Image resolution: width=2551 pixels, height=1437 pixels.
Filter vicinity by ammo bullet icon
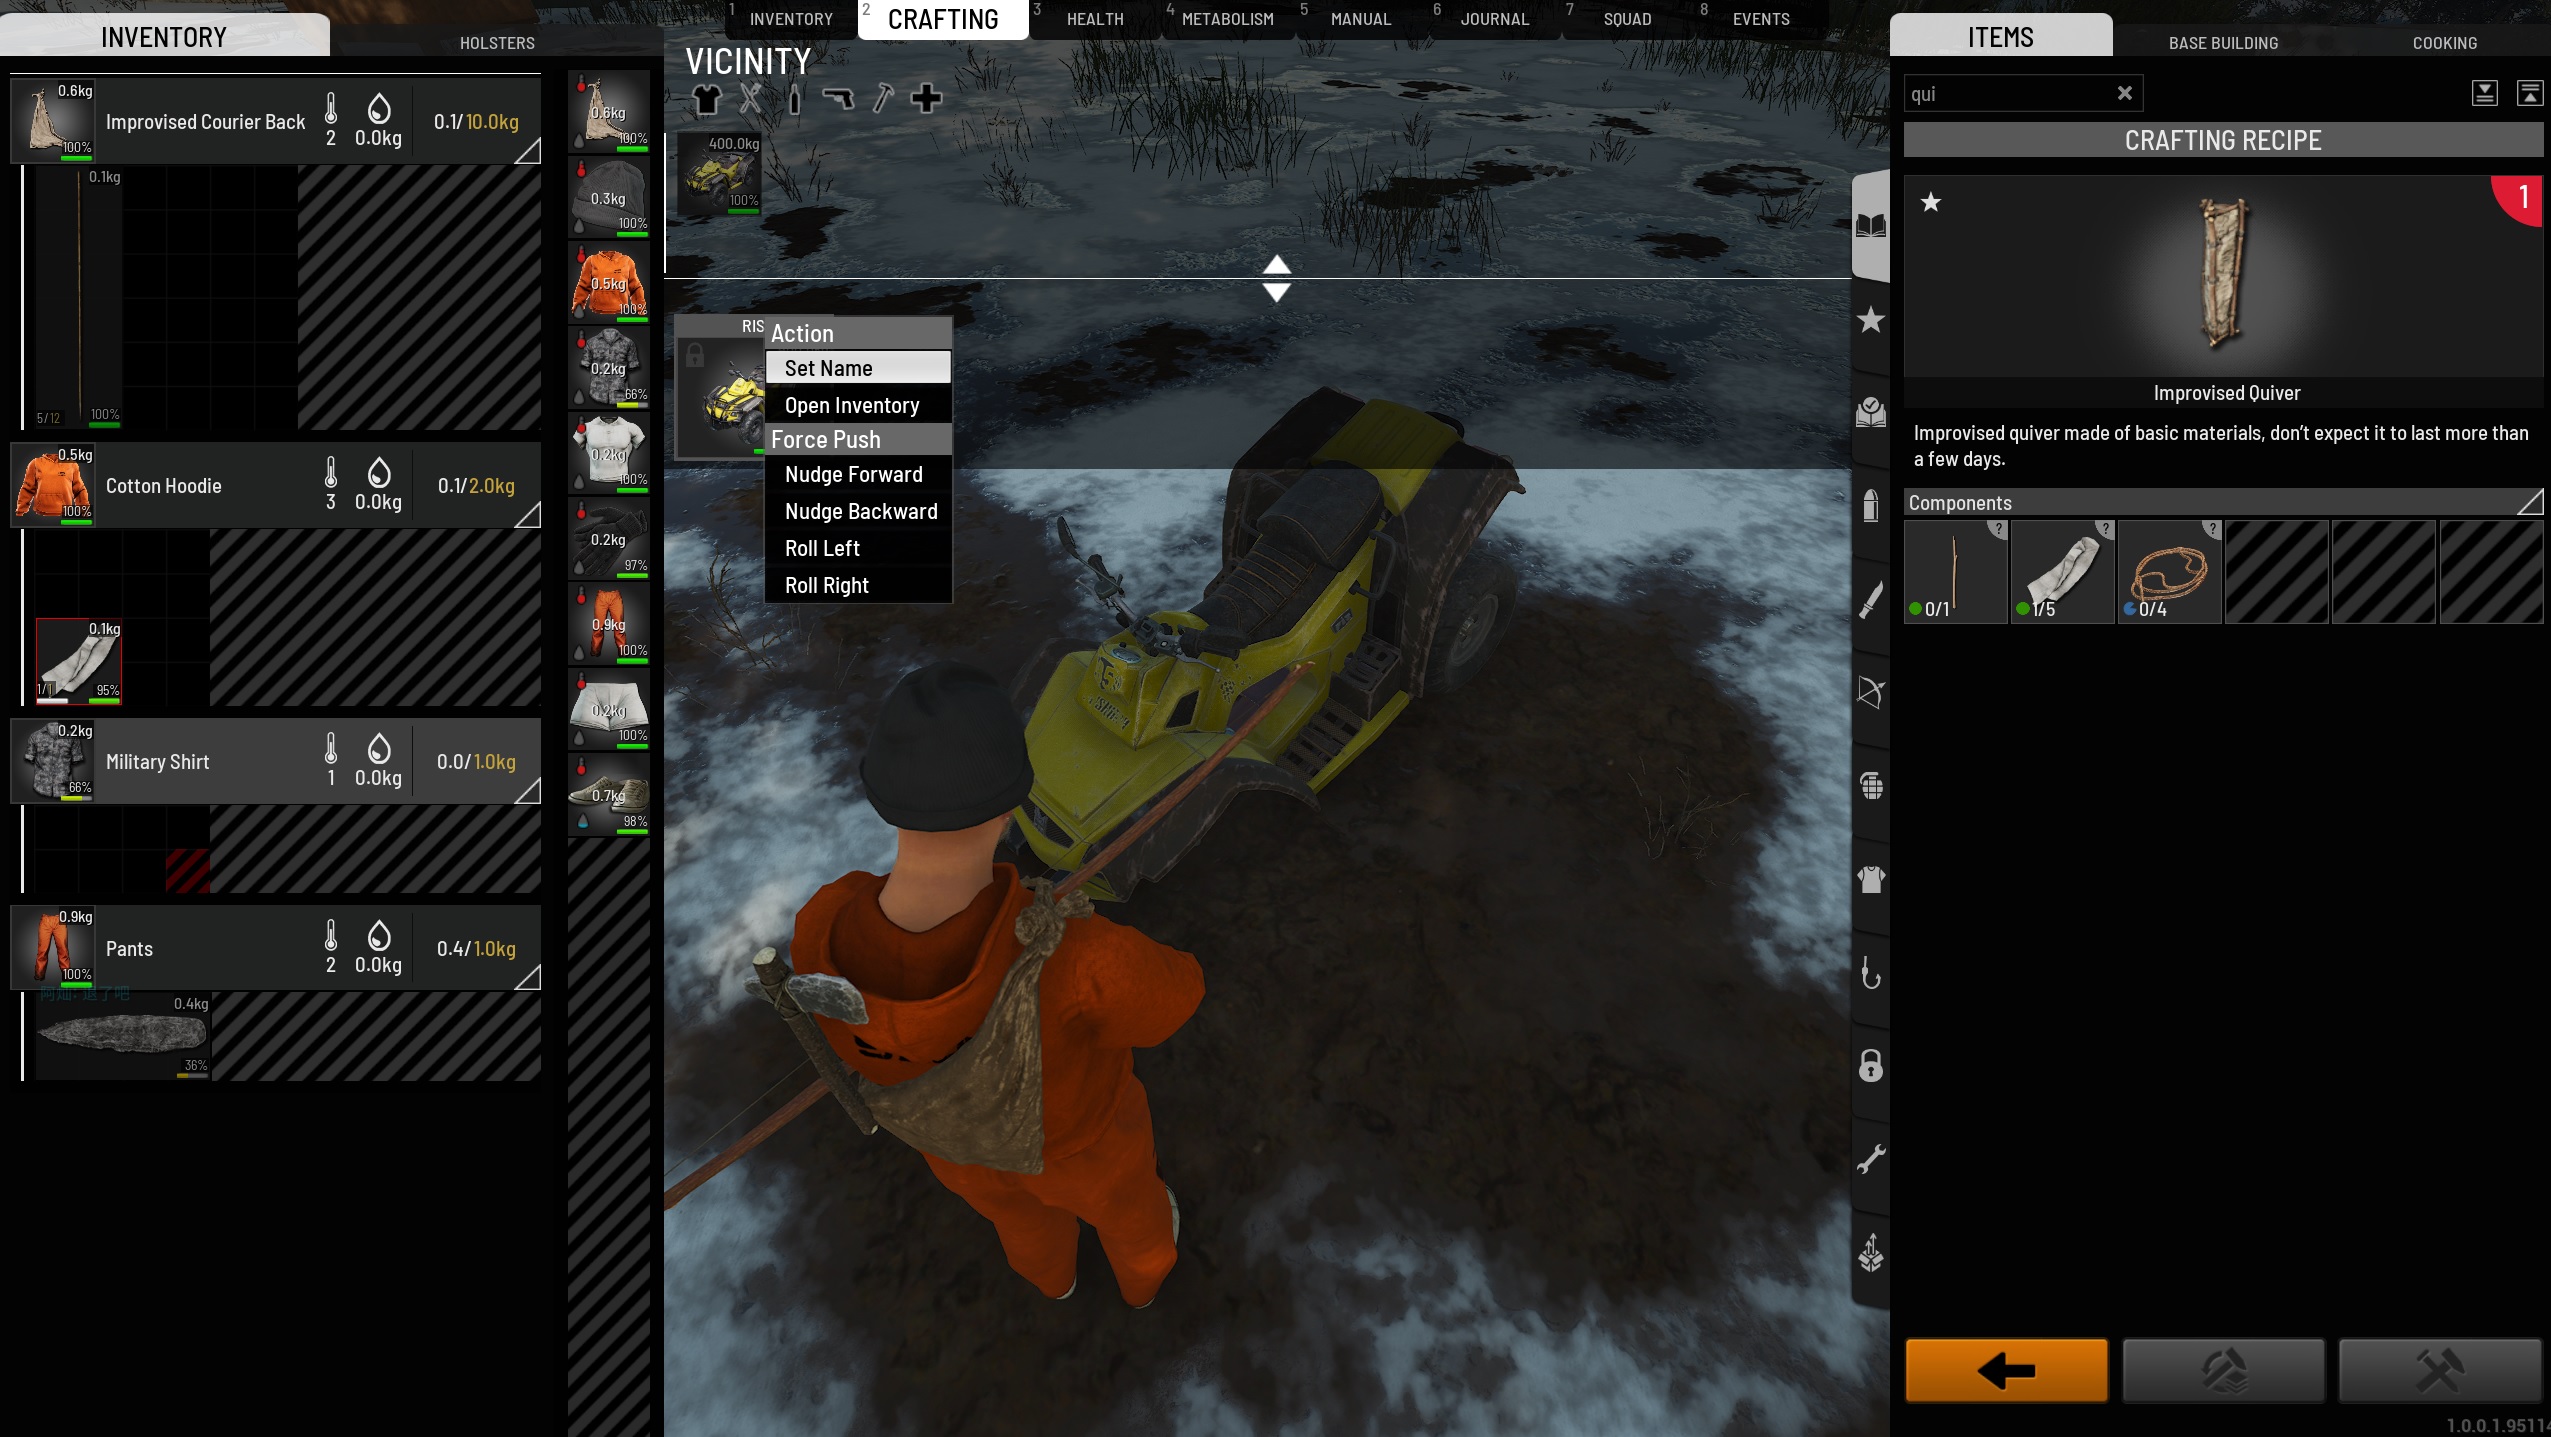(794, 99)
